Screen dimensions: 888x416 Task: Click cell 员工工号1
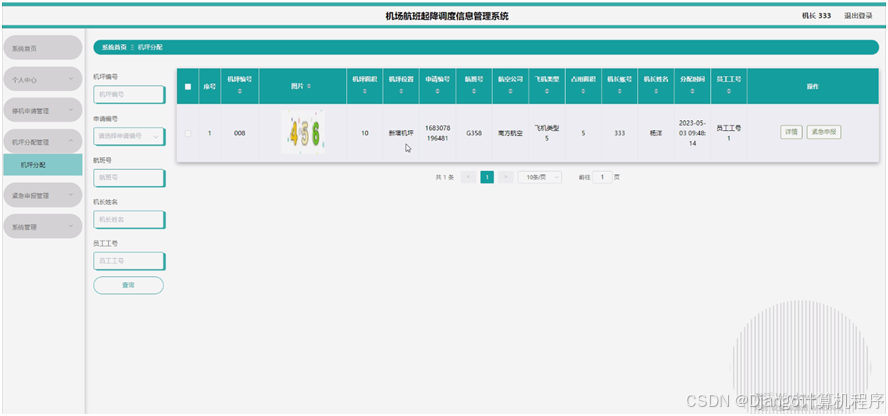(x=729, y=133)
